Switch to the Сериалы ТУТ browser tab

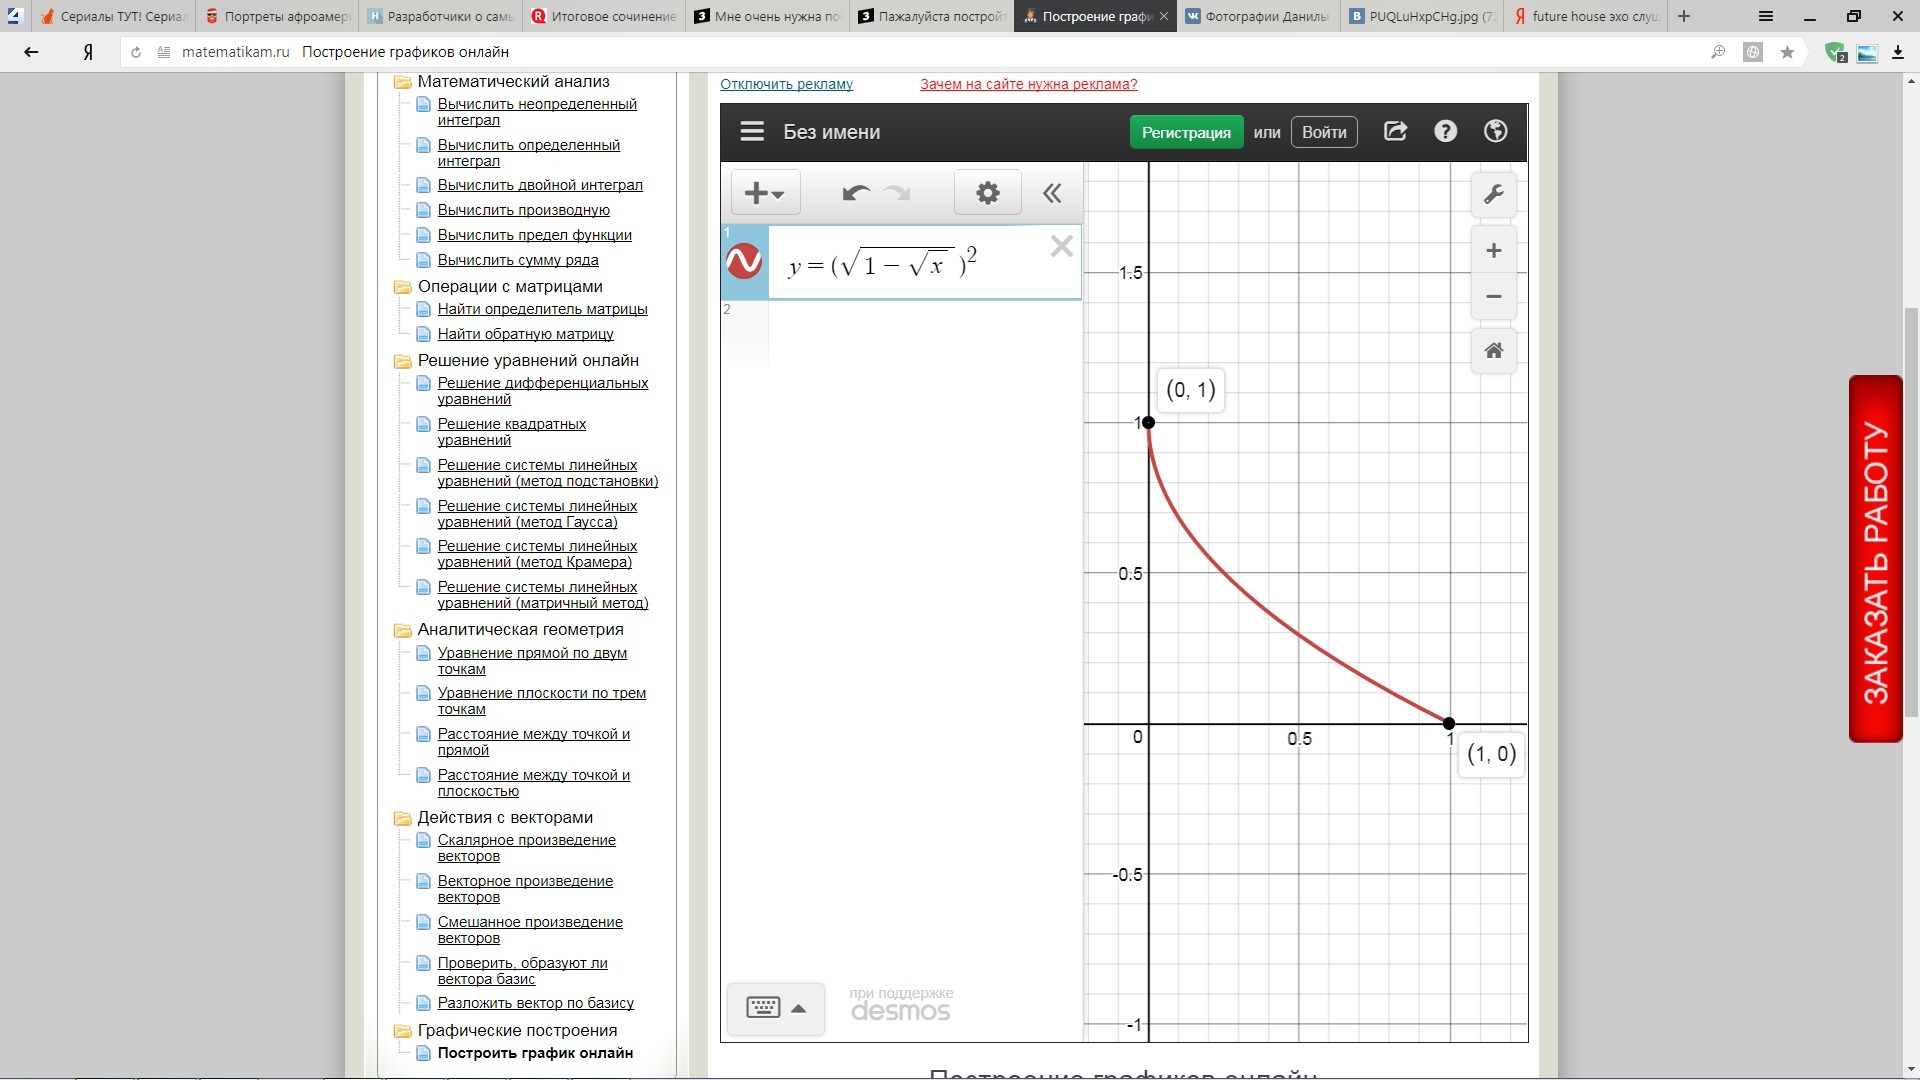point(113,16)
